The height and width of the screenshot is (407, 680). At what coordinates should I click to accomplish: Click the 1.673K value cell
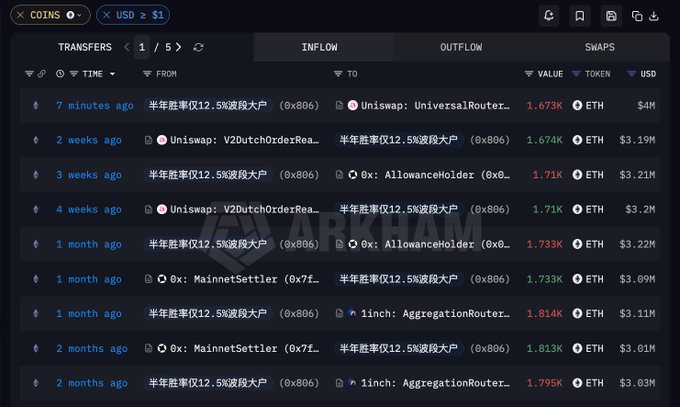click(544, 105)
